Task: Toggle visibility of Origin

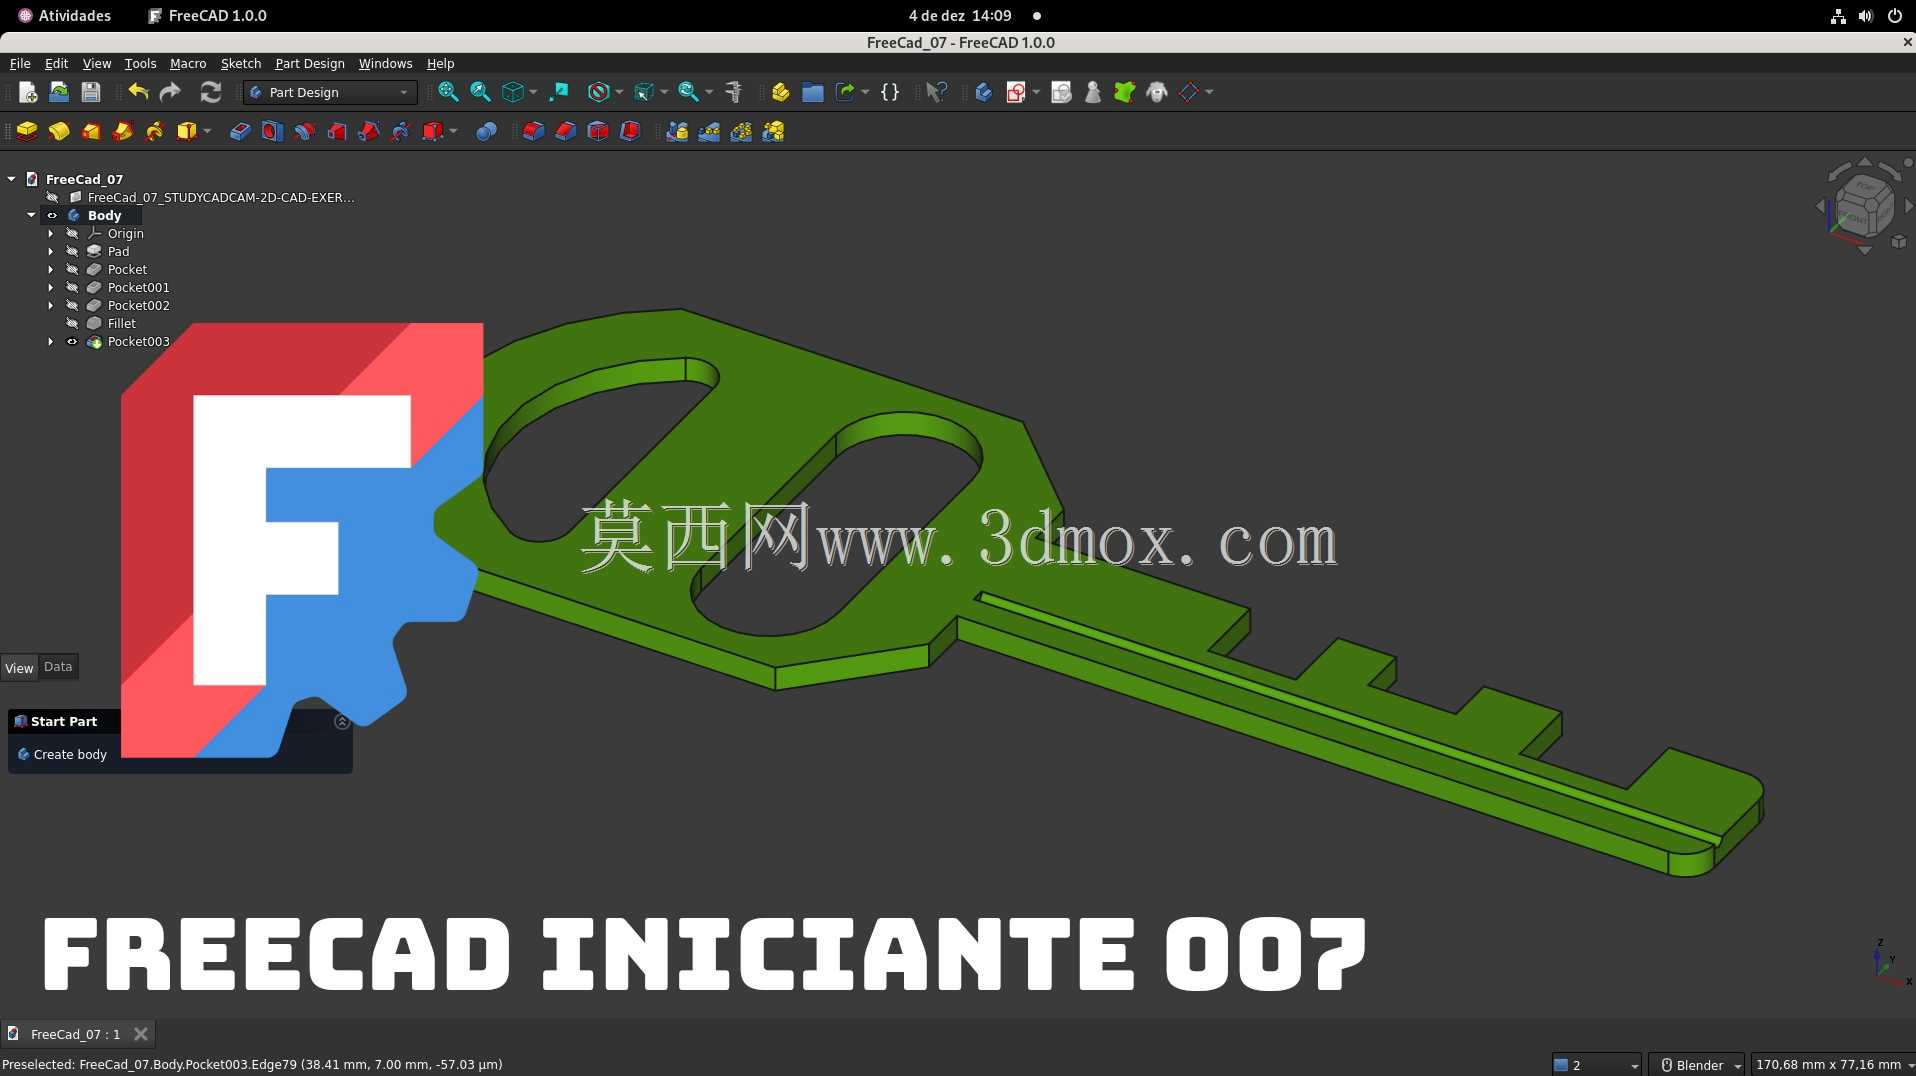Action: pyautogui.click(x=72, y=233)
